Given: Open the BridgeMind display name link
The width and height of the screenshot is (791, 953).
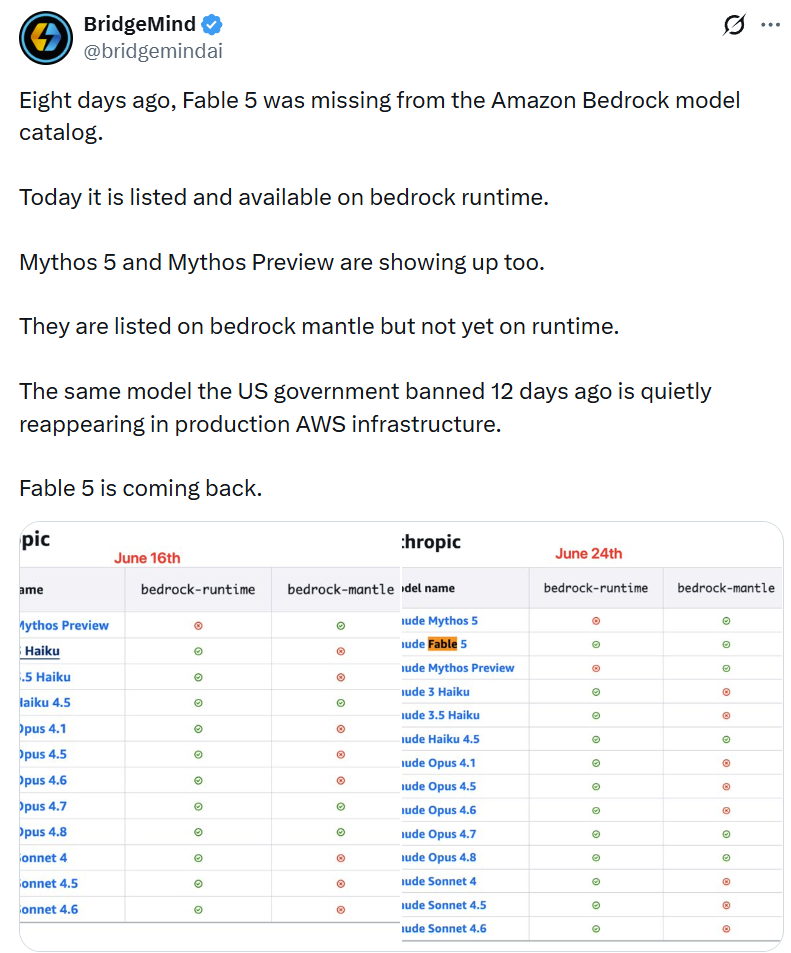Looking at the screenshot, I should (139, 24).
